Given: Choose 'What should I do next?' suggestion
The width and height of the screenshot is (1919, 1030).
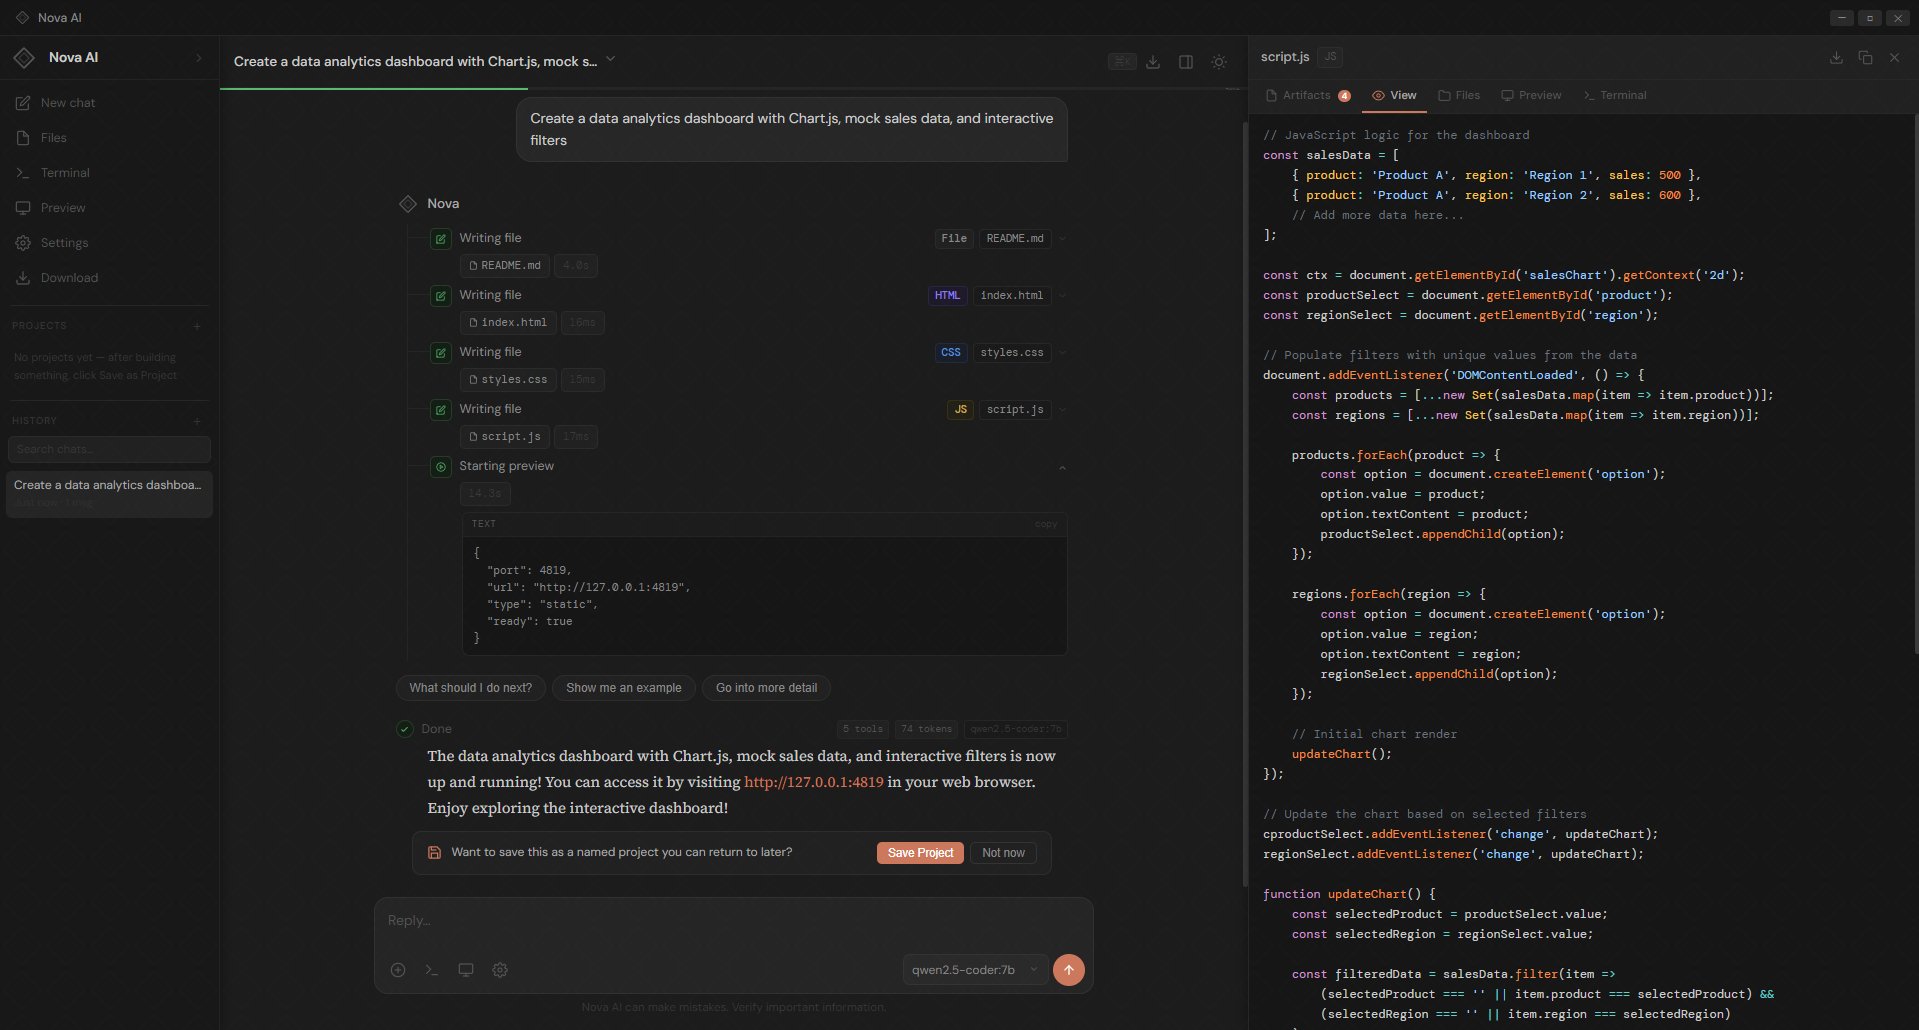Looking at the screenshot, I should (470, 688).
